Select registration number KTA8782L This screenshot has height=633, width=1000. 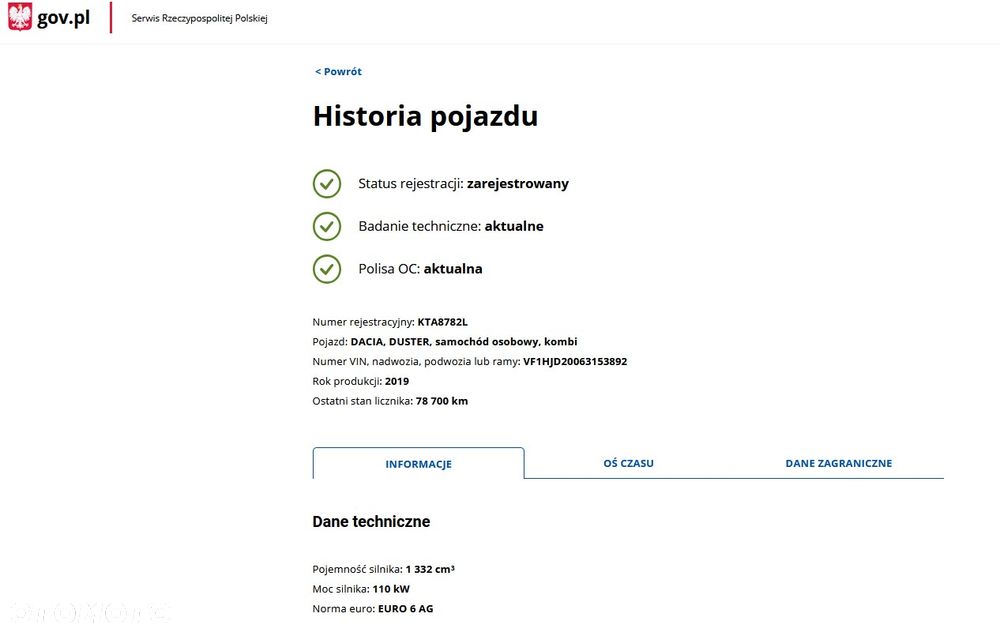[443, 322]
